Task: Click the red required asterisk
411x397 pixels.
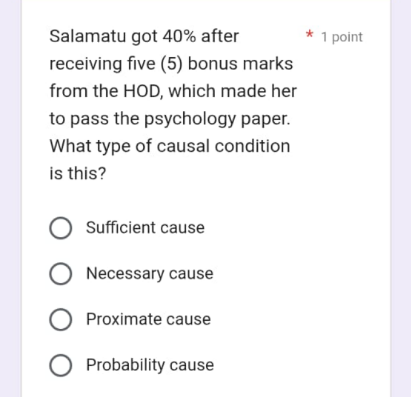Action: (309, 34)
